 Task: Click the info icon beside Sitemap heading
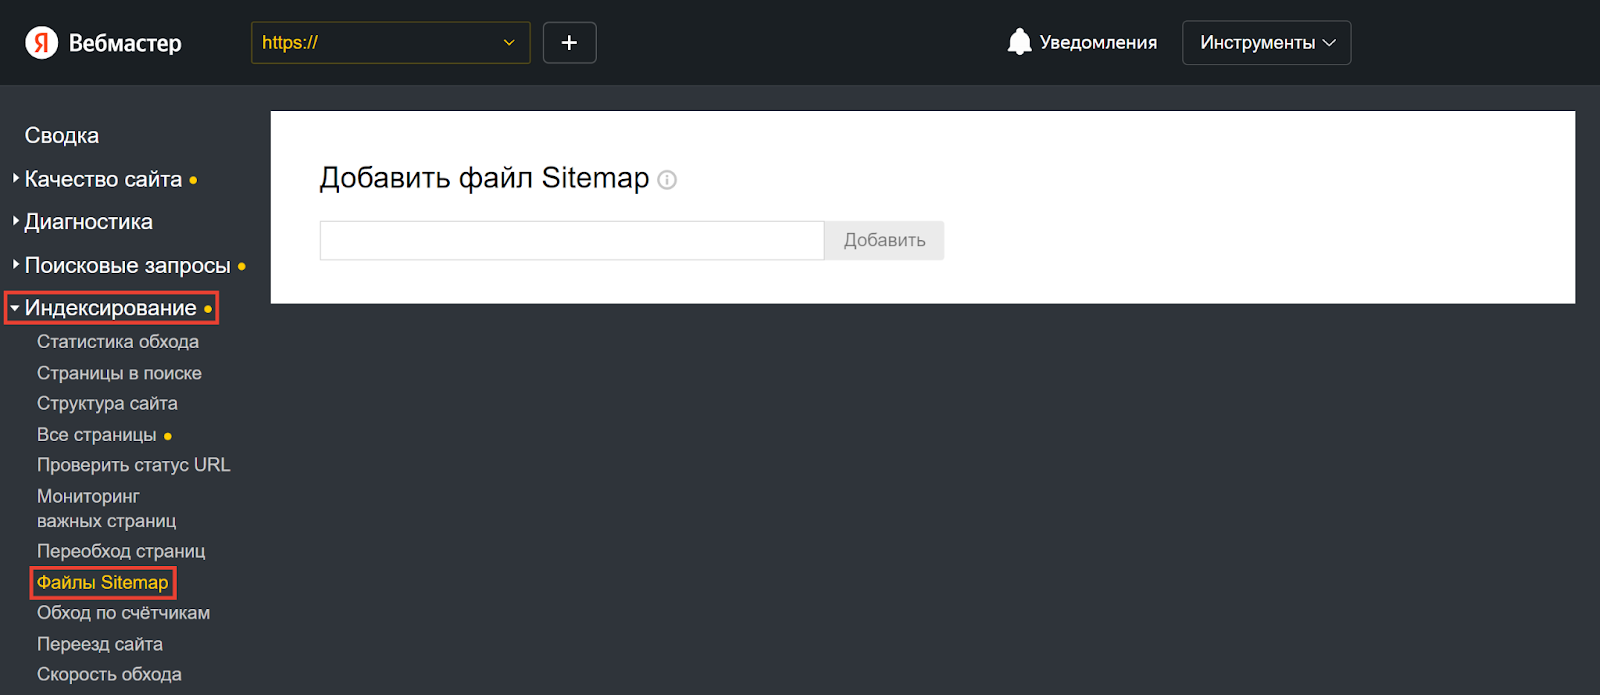click(x=667, y=180)
